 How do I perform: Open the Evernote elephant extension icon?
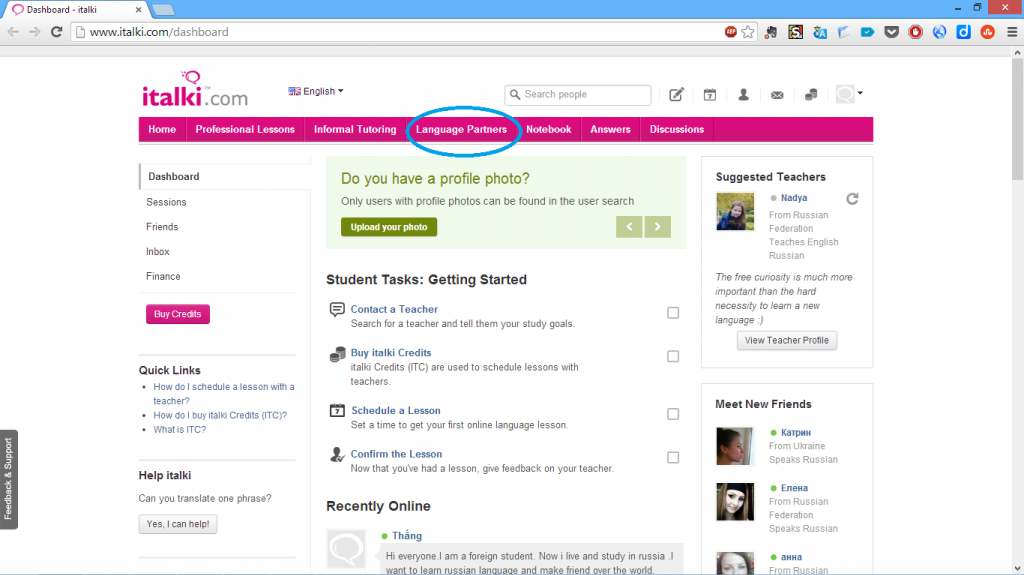pyautogui.click(x=771, y=31)
